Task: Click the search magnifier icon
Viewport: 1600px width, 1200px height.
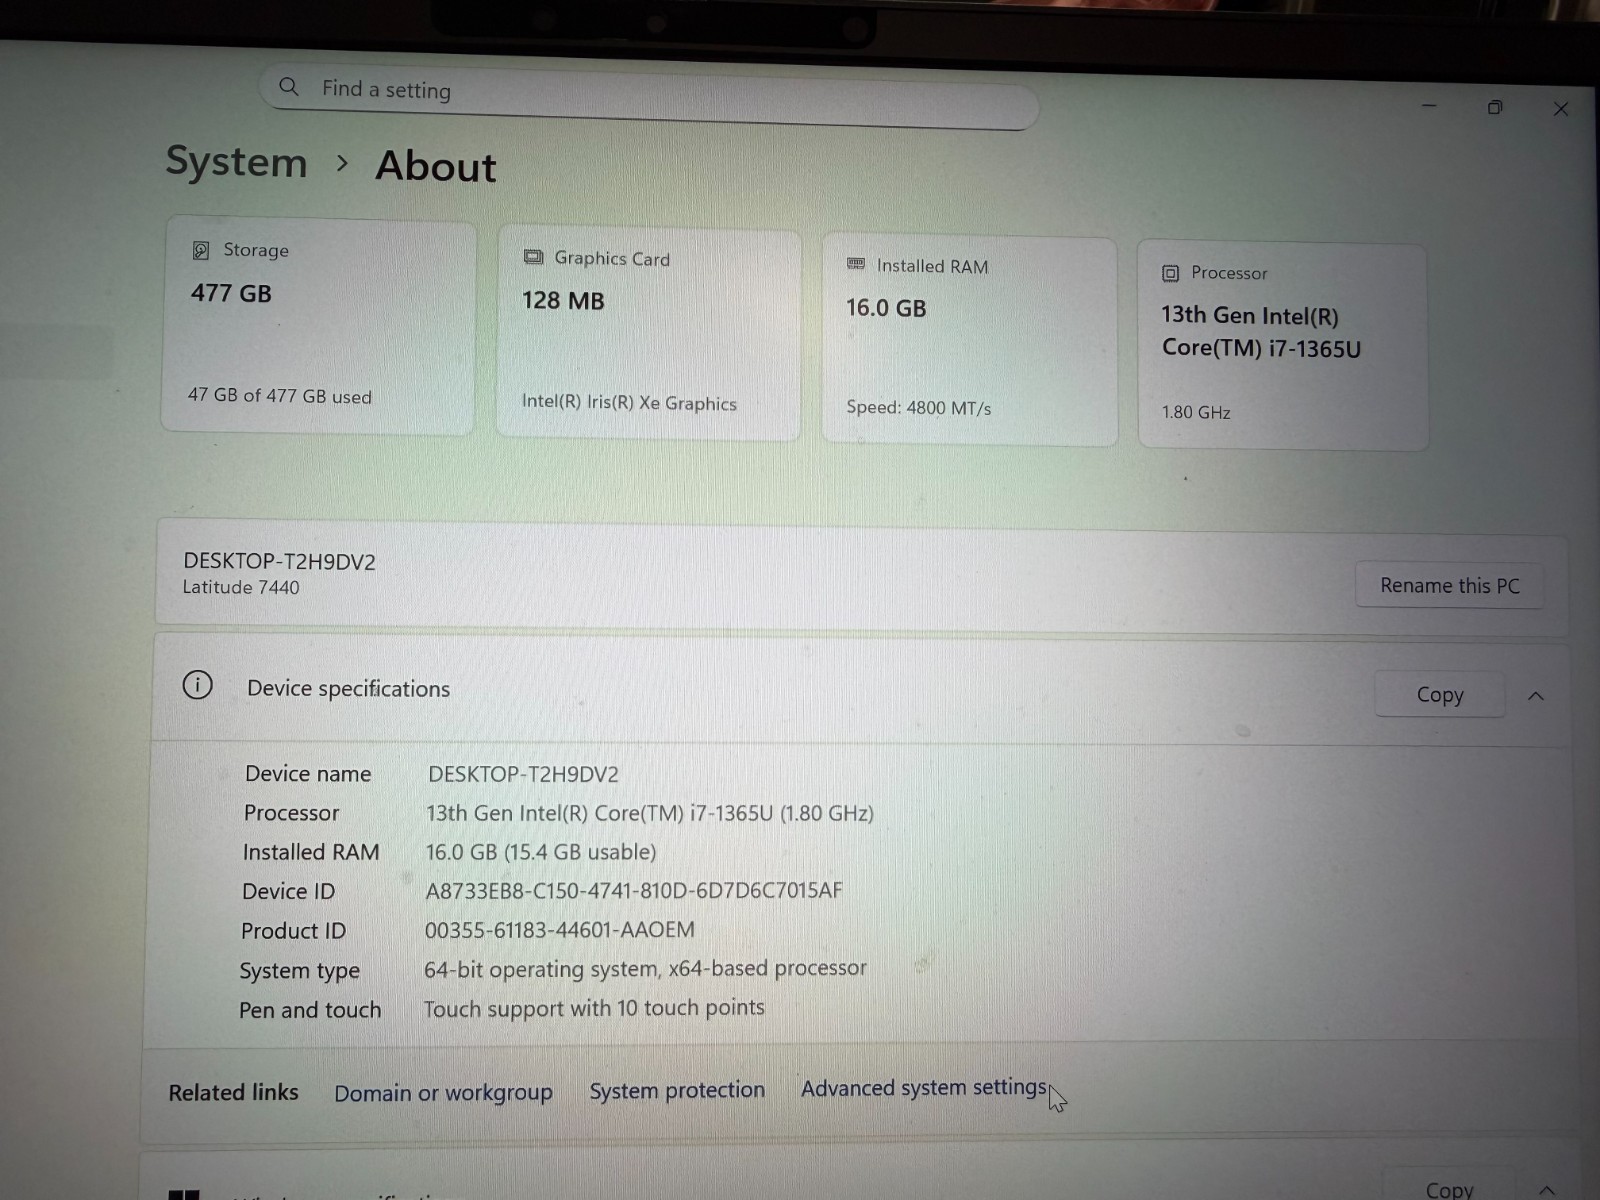Action: point(288,87)
